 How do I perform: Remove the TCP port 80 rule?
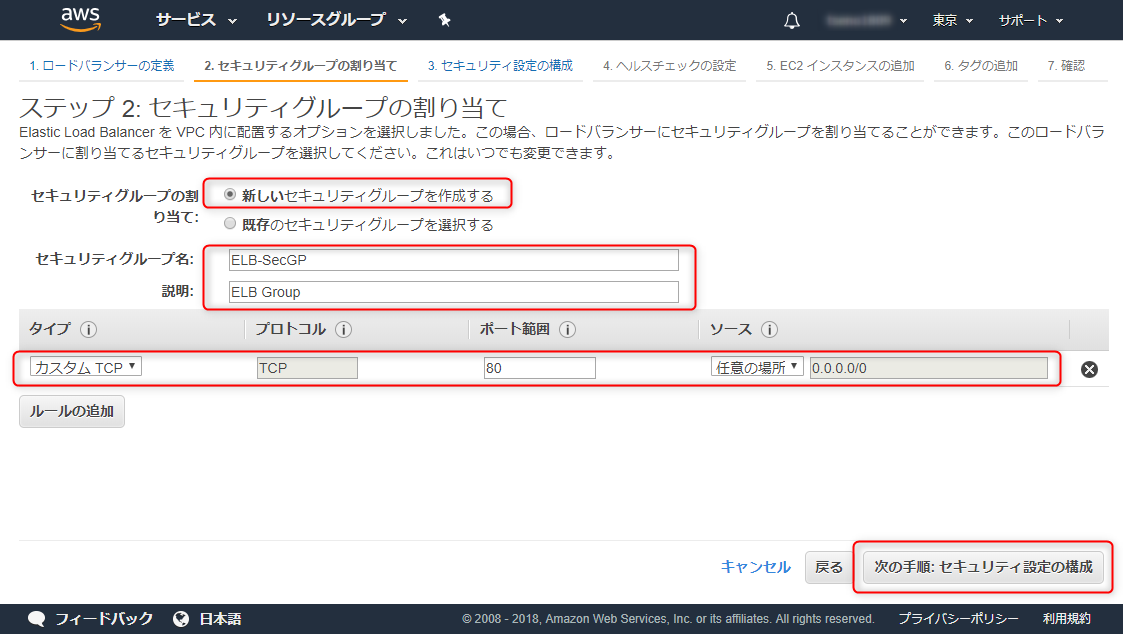point(1089,368)
